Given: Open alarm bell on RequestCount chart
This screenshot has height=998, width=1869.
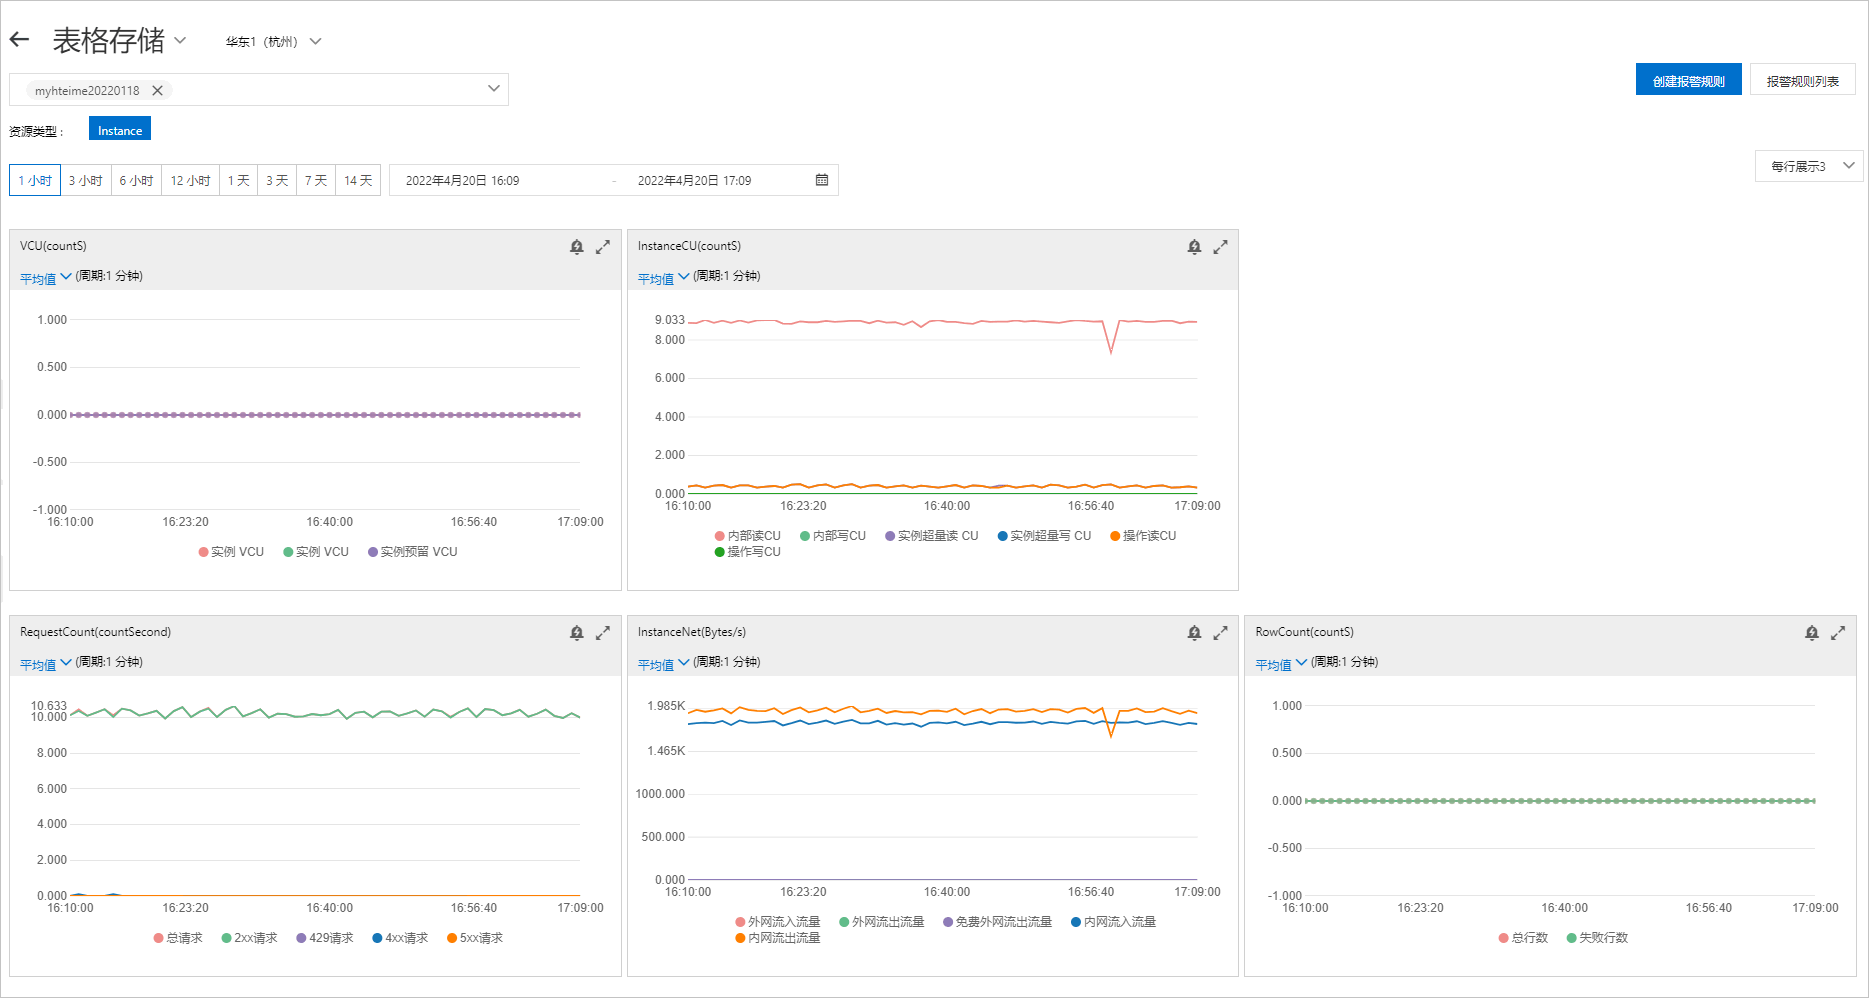Looking at the screenshot, I should 577,633.
